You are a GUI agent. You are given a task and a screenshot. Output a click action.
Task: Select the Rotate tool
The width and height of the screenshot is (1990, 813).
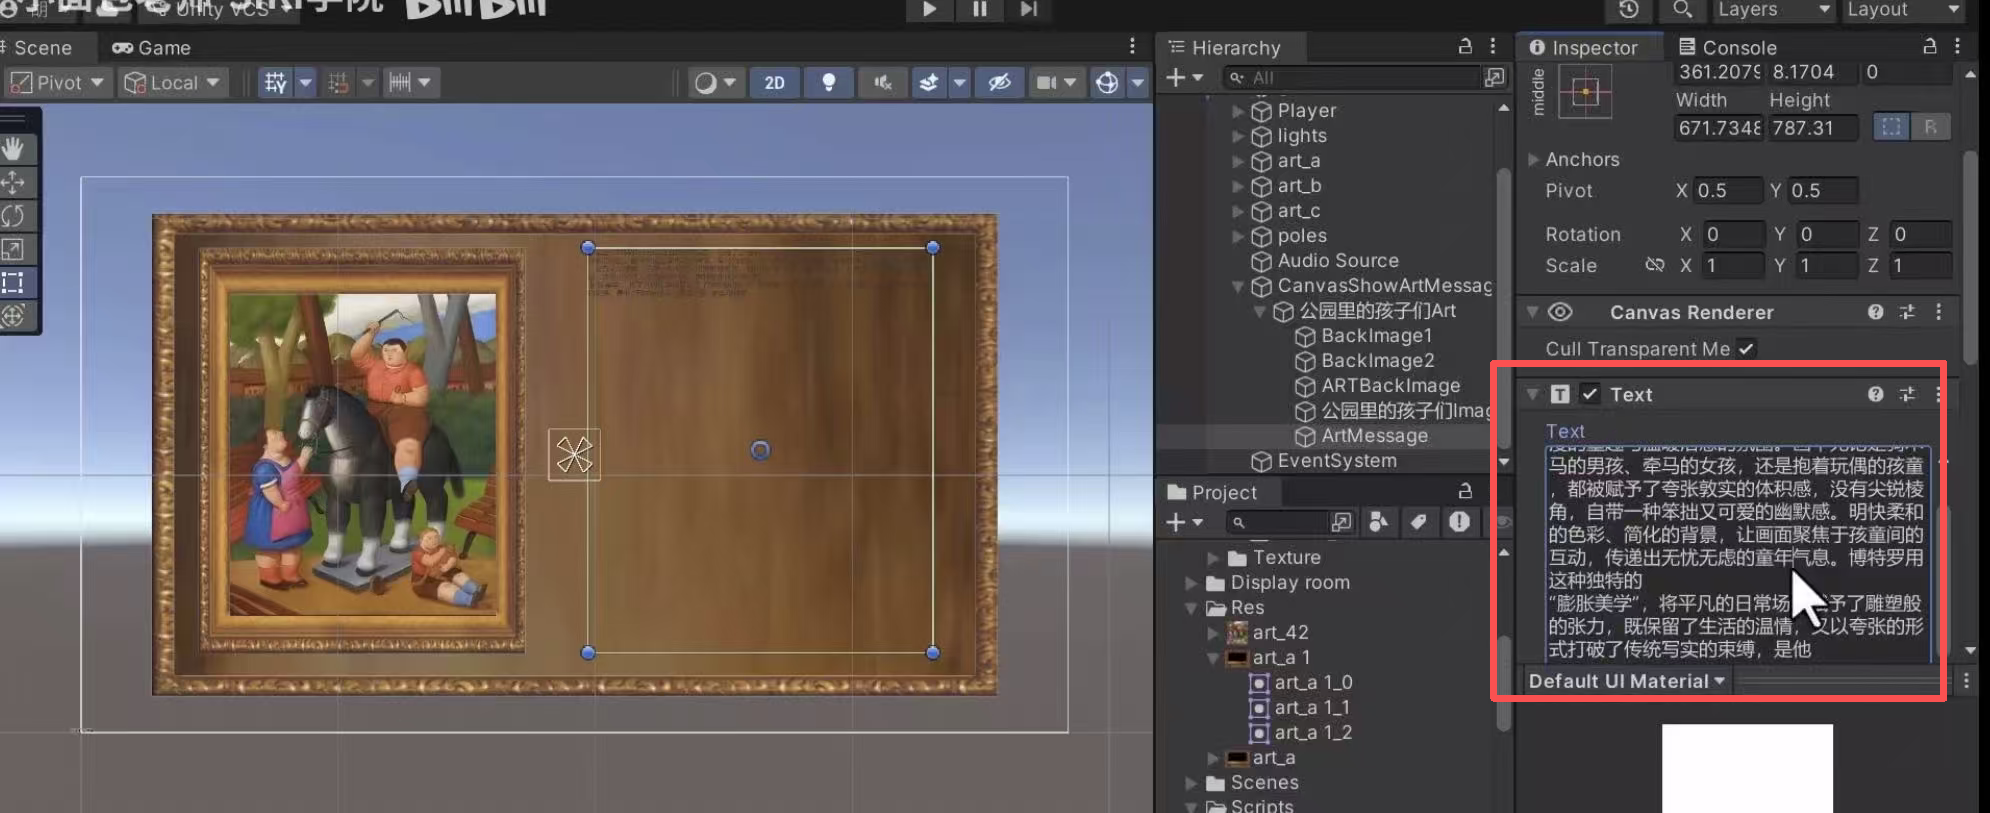click(x=13, y=215)
